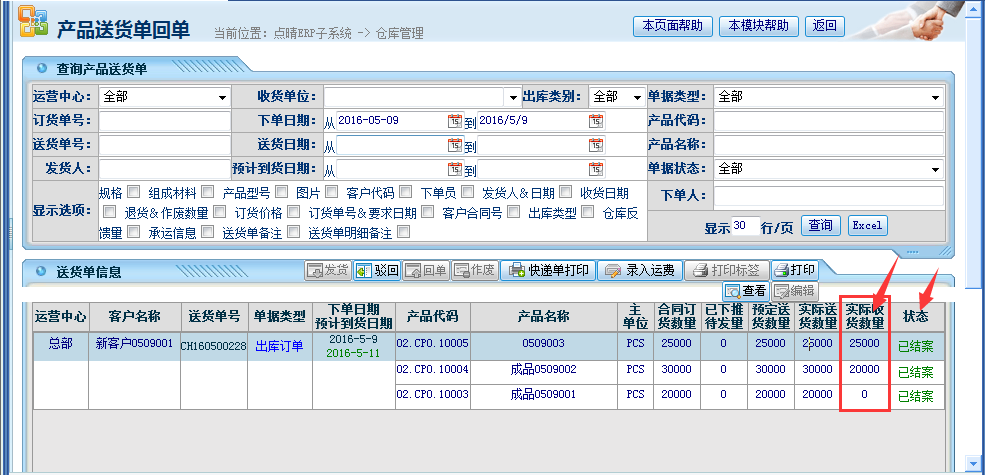Open the calendar for 预计到货日期 start date
Screen dimensions: 985x475
(455, 169)
